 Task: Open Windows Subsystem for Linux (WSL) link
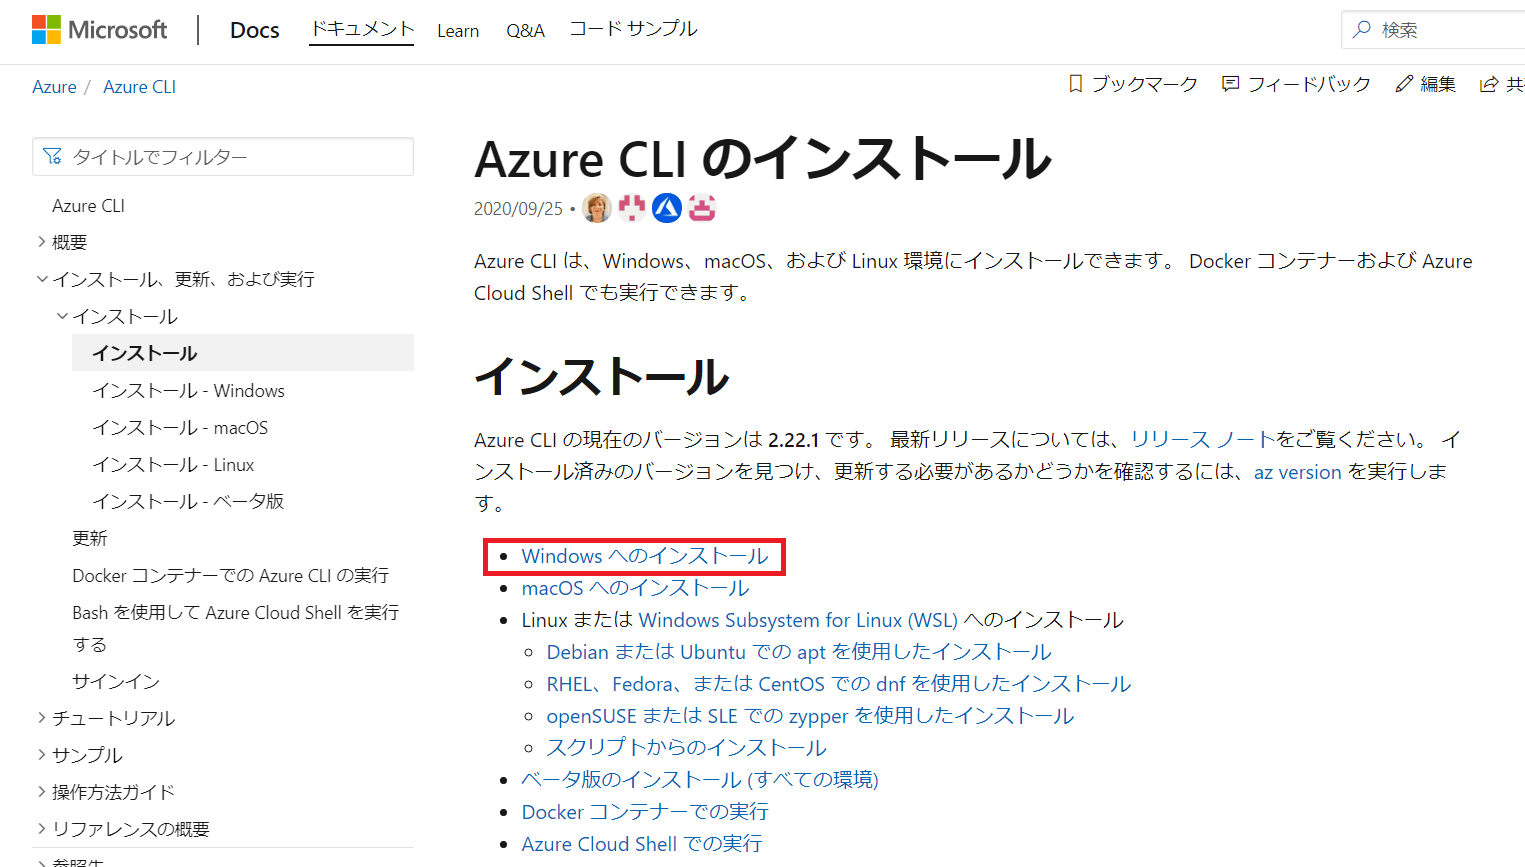tap(798, 620)
